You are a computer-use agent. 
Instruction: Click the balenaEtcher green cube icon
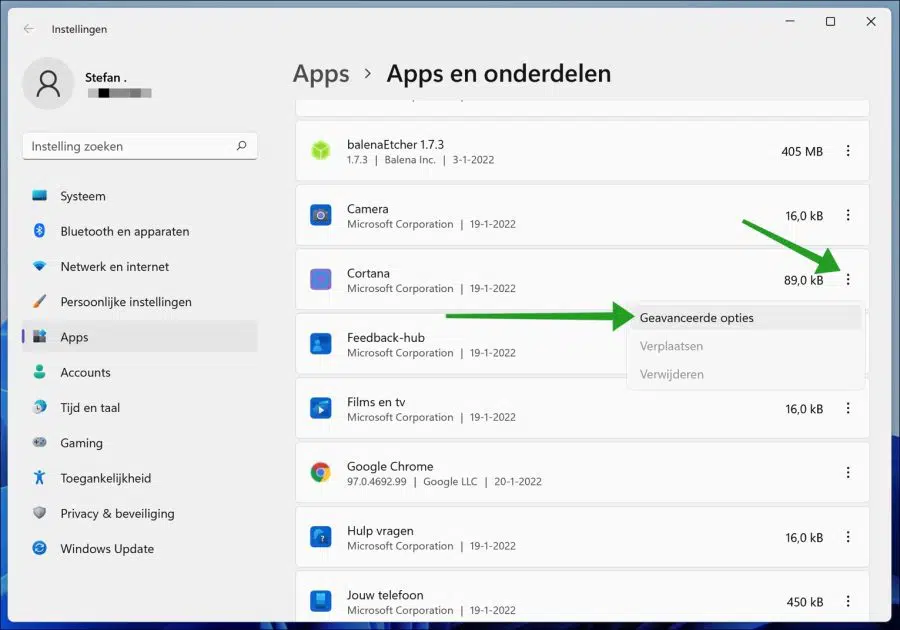tap(321, 151)
